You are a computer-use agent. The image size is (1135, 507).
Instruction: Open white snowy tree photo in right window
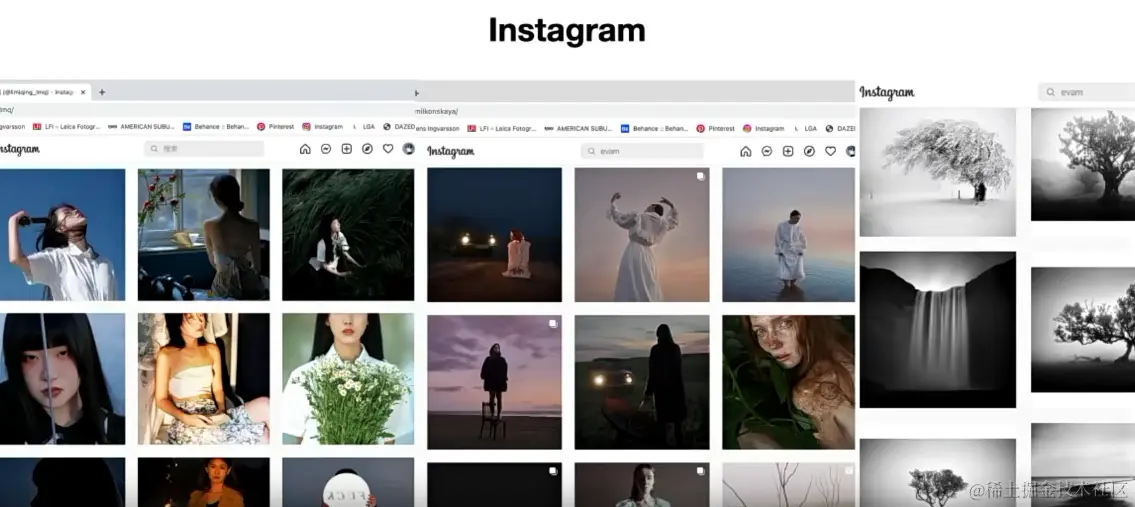pos(938,172)
